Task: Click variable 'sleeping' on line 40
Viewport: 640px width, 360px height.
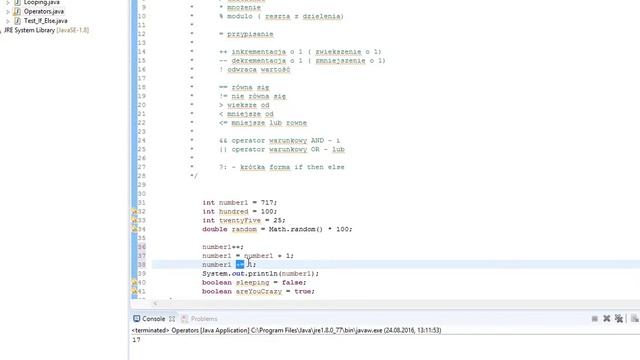Action: 252,282
